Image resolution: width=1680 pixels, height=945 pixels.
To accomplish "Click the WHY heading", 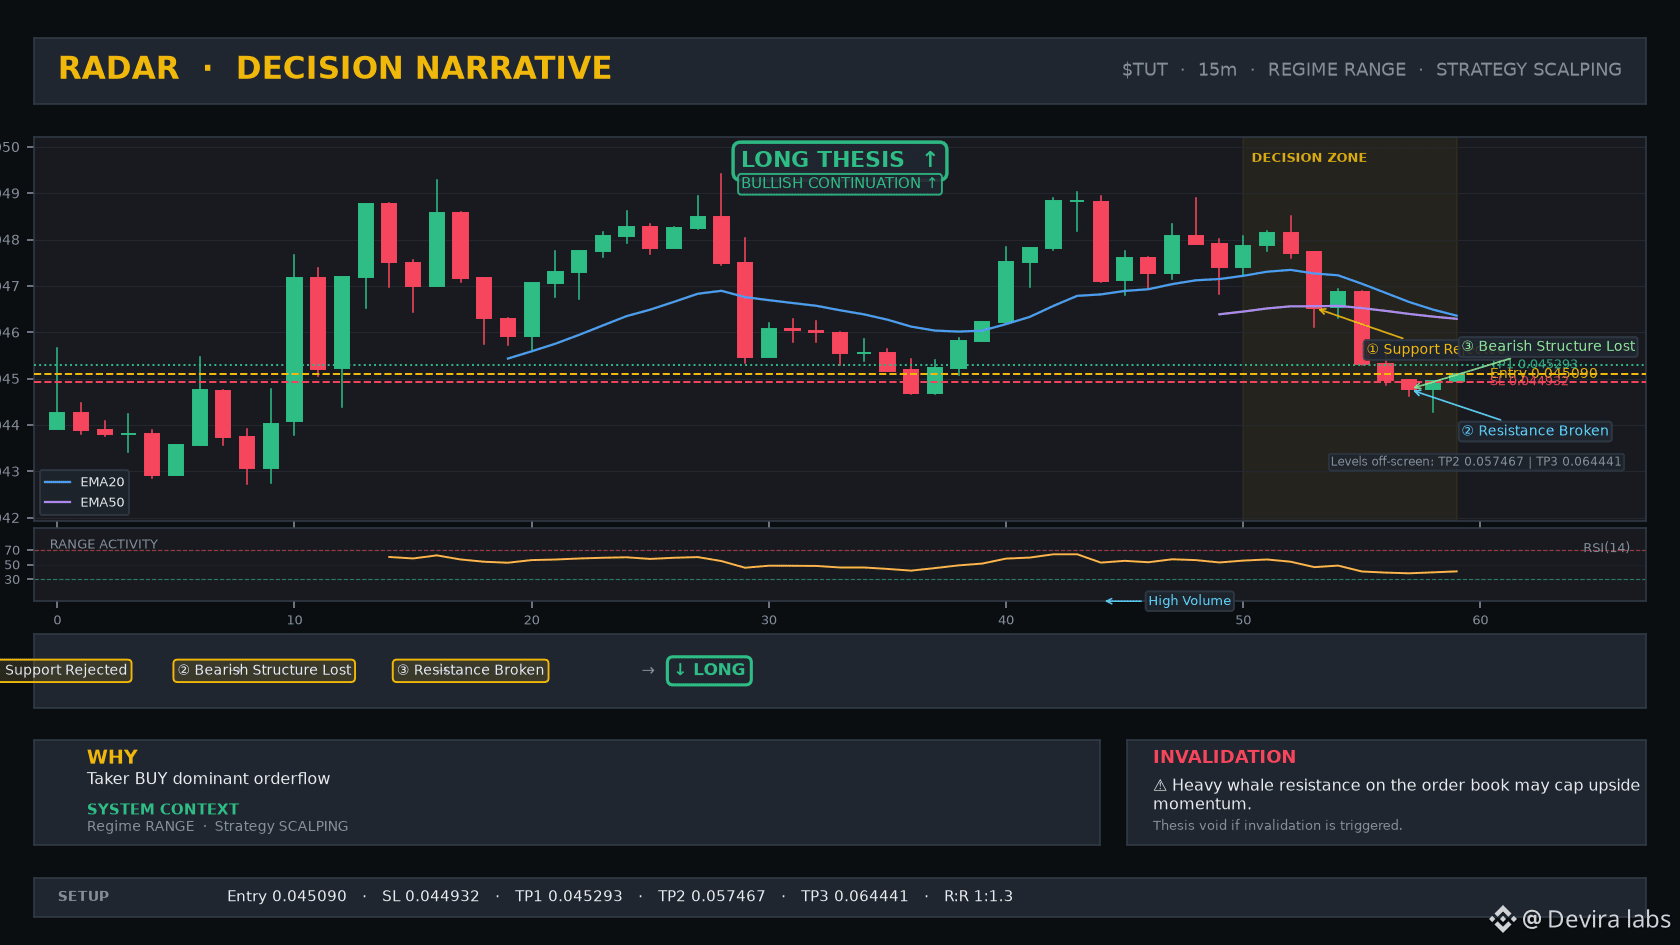I will point(112,757).
